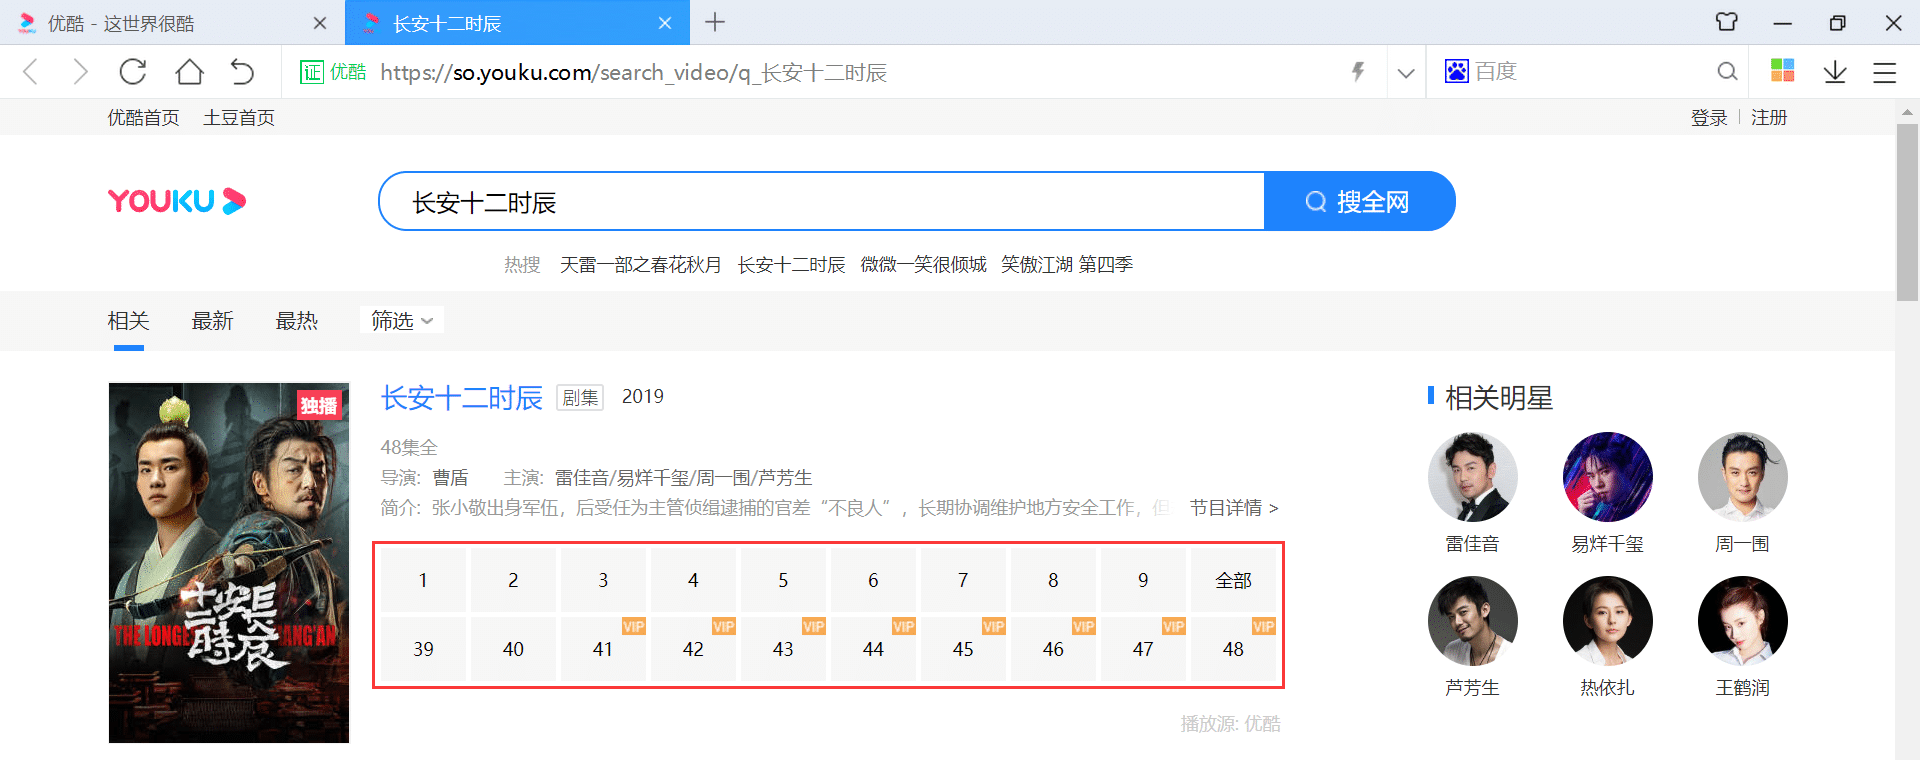Viewport: 1920px width, 760px height.
Task: Click the 搜全网 search button
Action: [1359, 202]
